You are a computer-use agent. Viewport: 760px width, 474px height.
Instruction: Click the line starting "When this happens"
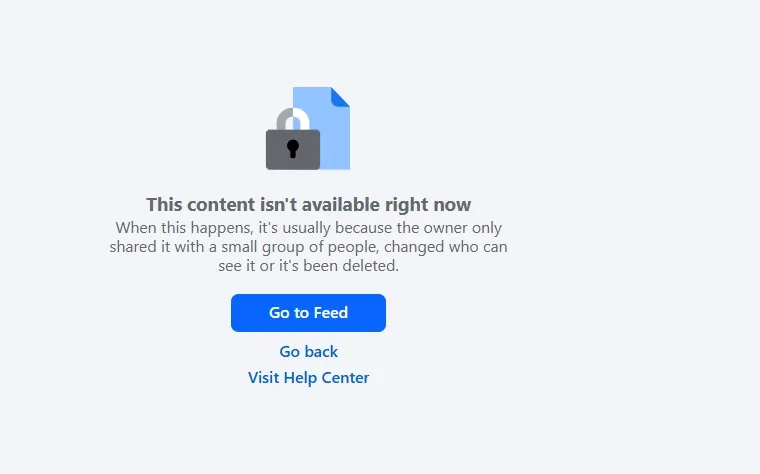click(x=308, y=228)
